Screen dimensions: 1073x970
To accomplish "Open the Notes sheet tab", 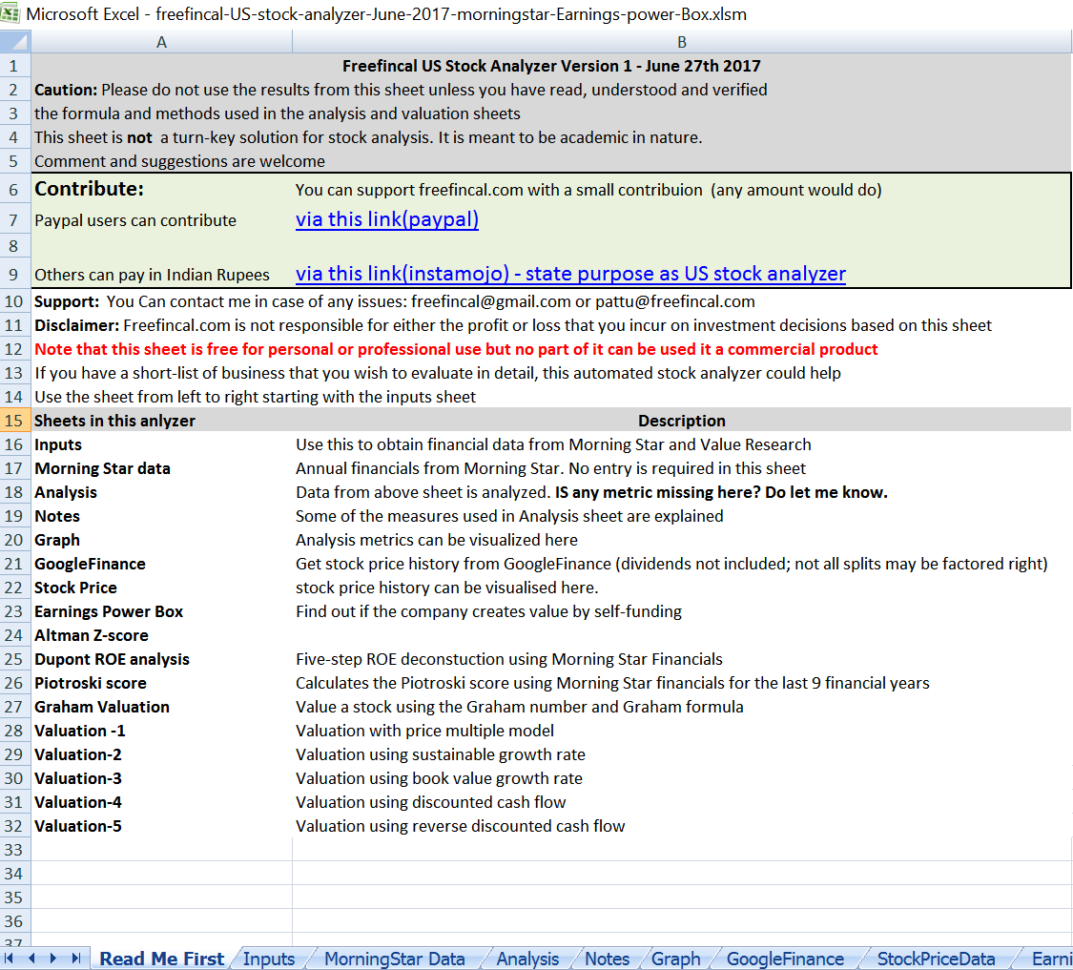I will [606, 958].
